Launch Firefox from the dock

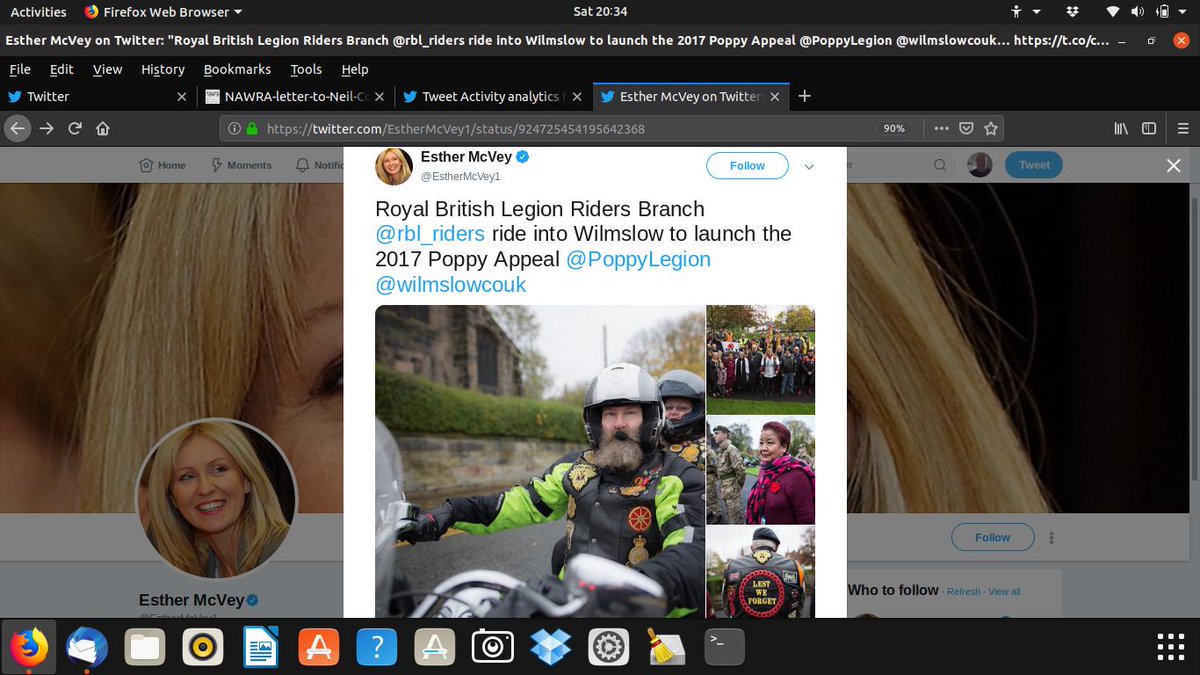29,647
